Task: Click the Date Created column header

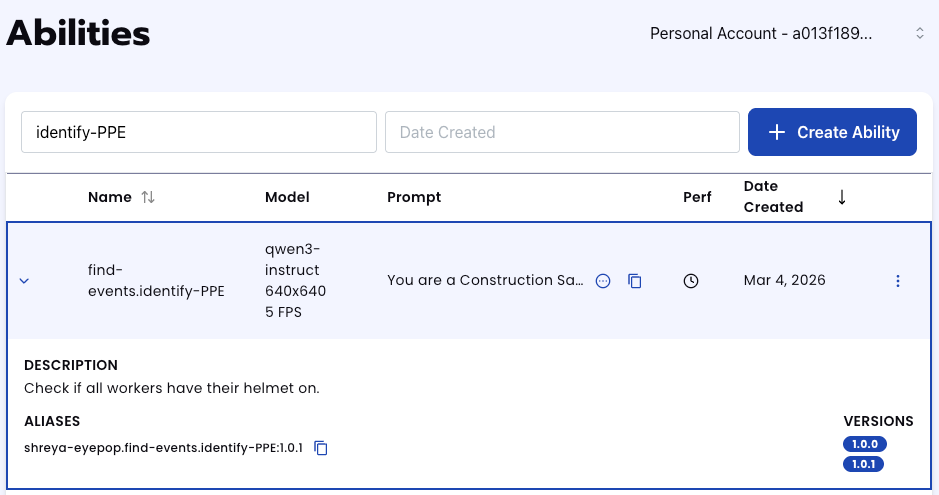Action: point(773,197)
